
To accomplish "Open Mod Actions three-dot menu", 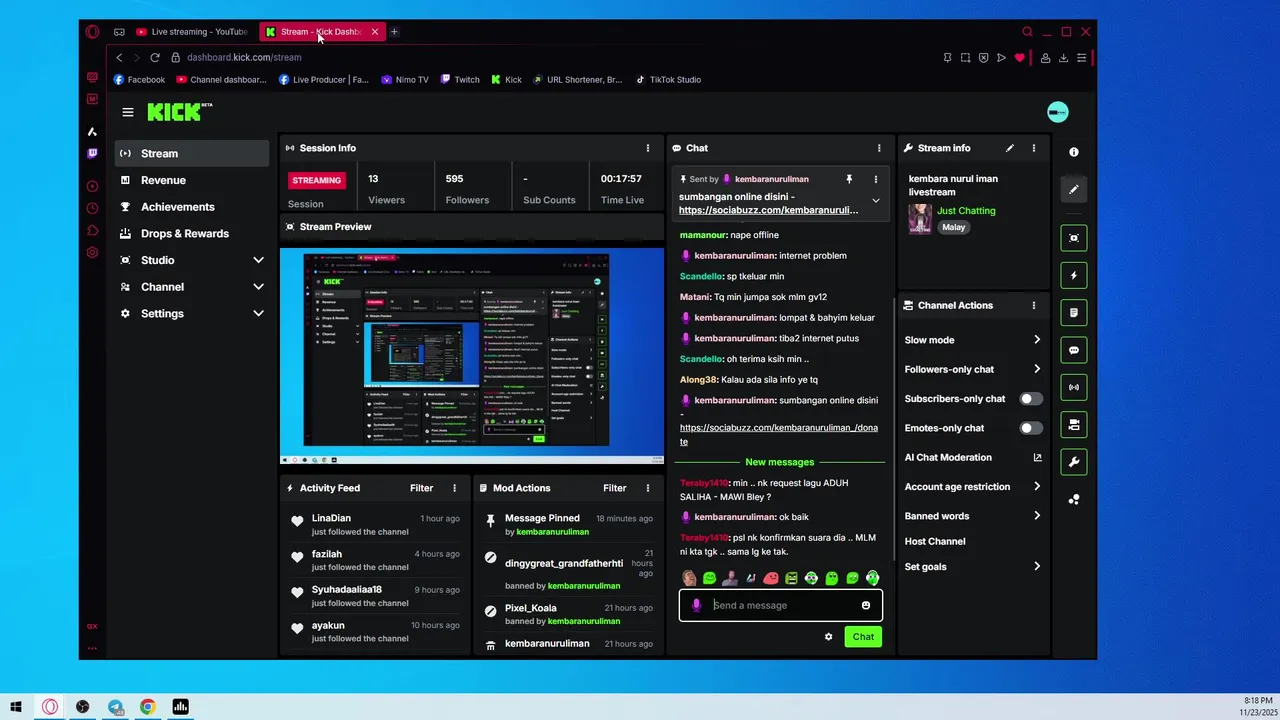I will 648,488.
